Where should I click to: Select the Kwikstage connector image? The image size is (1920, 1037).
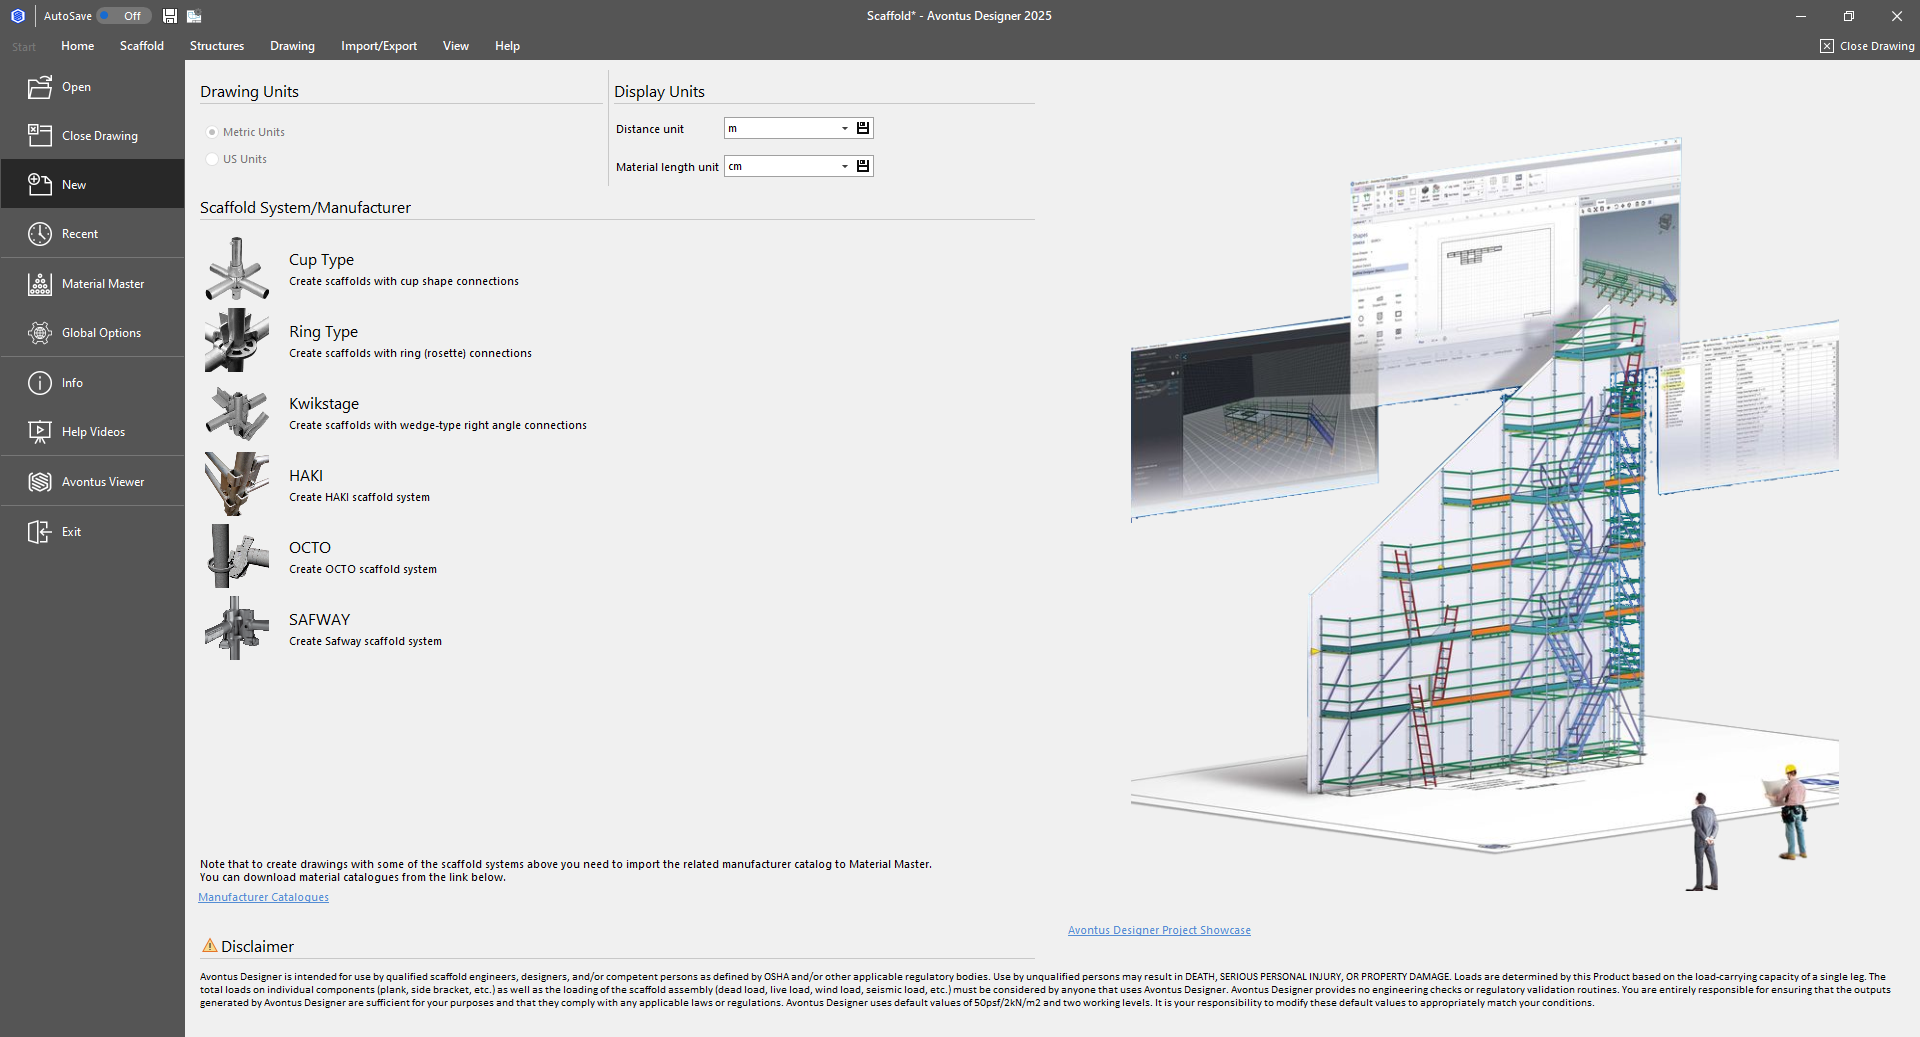pos(237,412)
